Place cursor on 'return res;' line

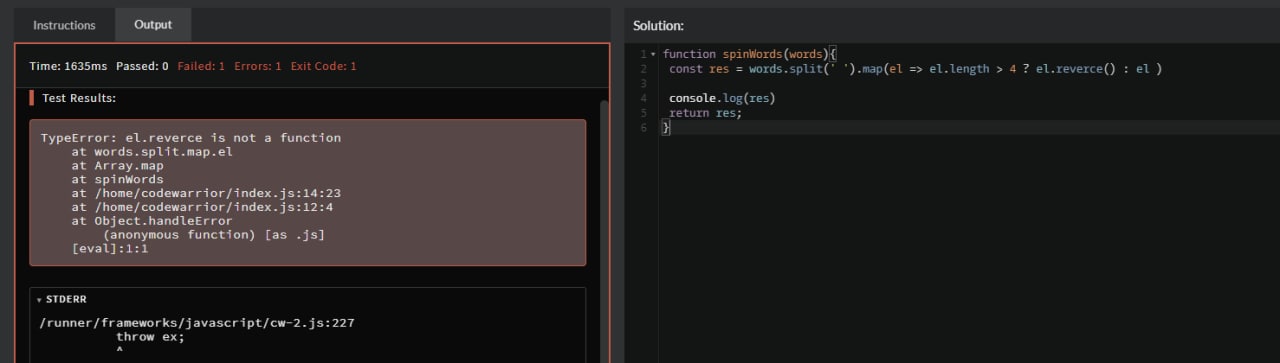(706, 113)
